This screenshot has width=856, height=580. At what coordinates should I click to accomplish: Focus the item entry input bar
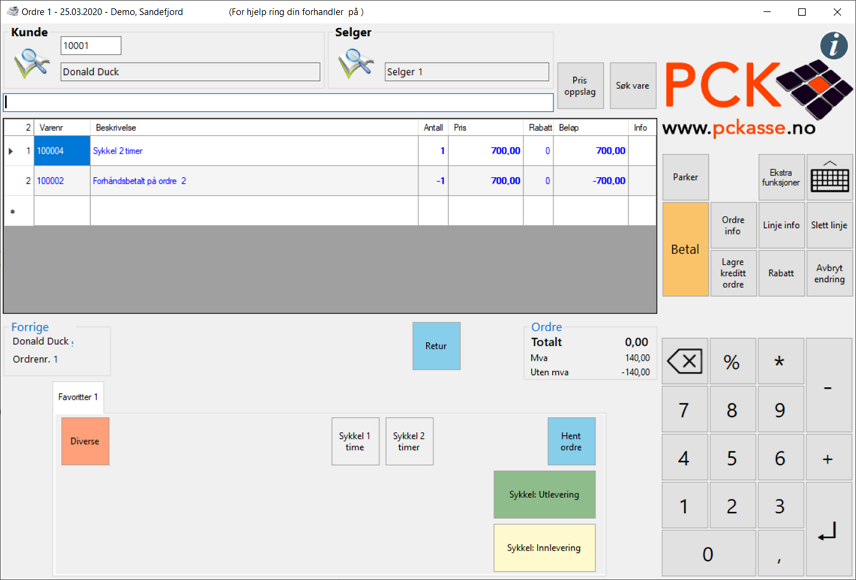point(278,102)
